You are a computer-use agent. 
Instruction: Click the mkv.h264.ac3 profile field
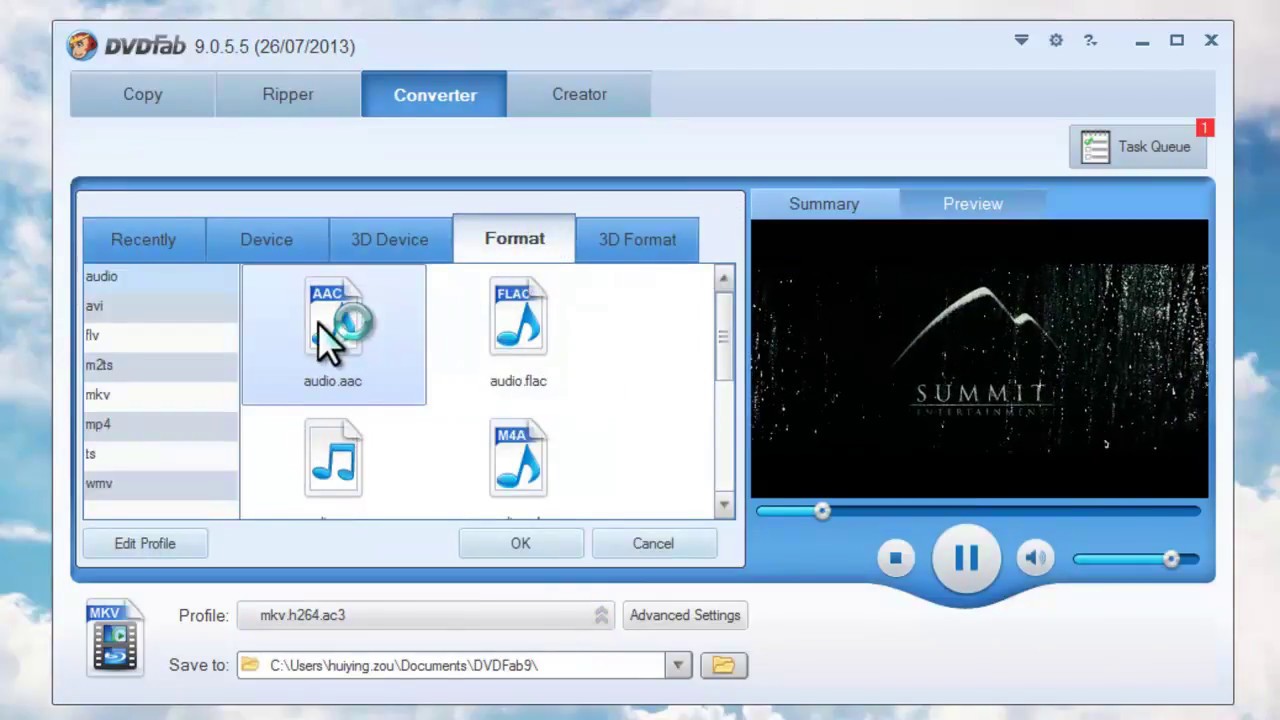click(426, 615)
